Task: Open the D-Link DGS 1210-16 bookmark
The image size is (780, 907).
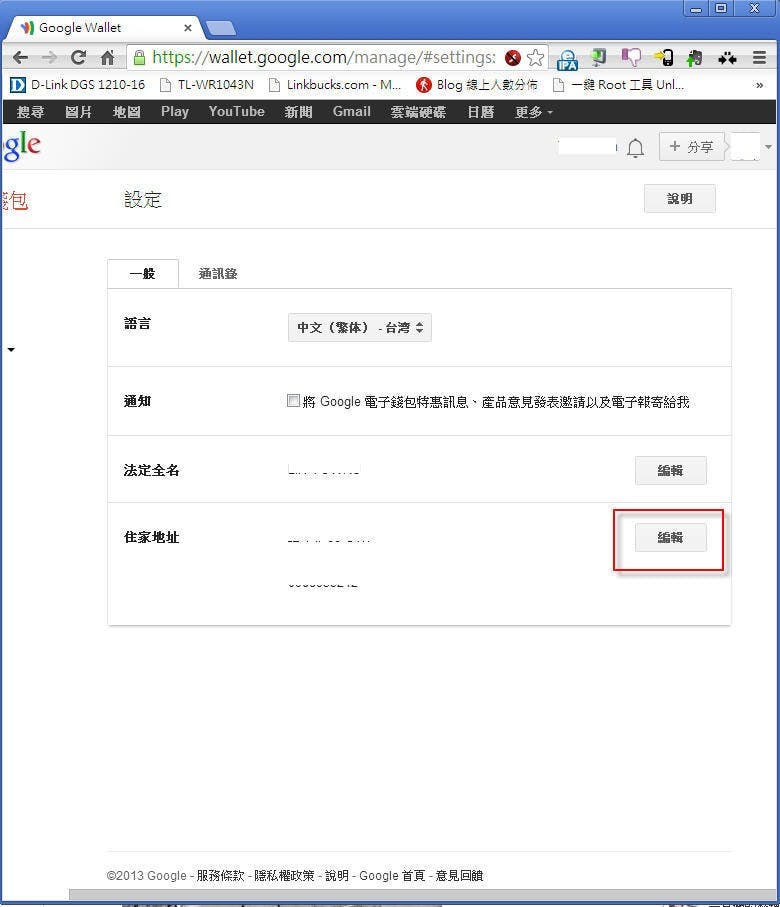Action: pyautogui.click(x=78, y=85)
